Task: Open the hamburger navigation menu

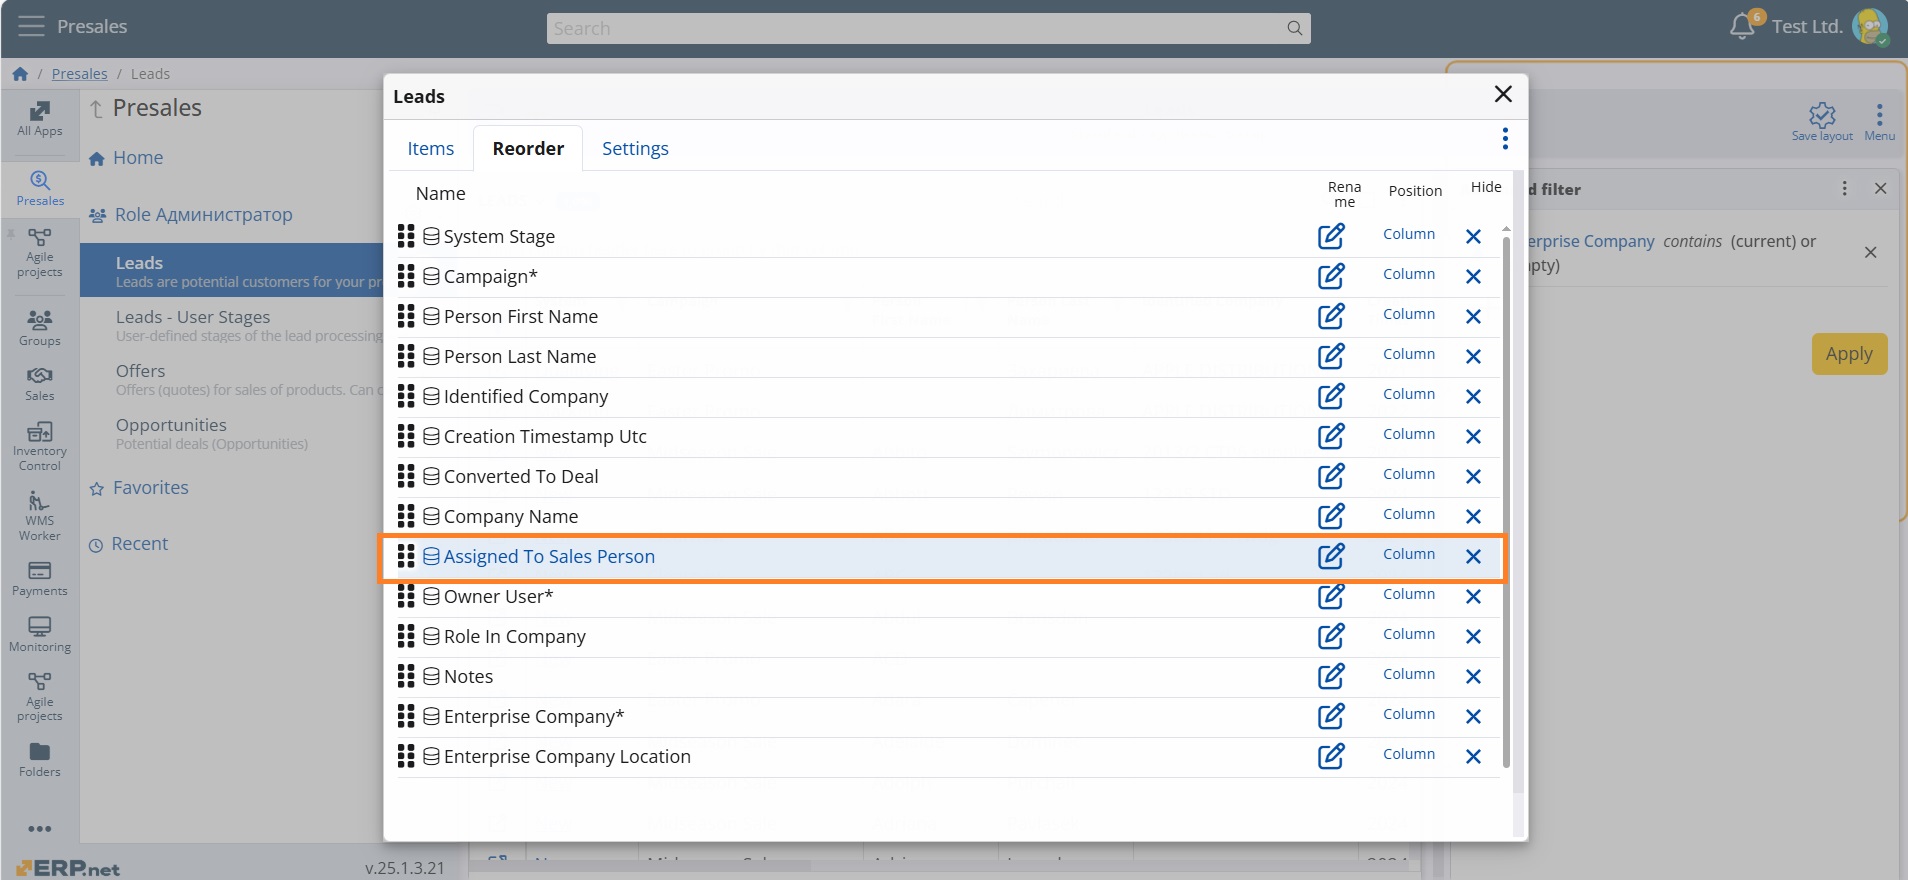Action: tap(31, 27)
